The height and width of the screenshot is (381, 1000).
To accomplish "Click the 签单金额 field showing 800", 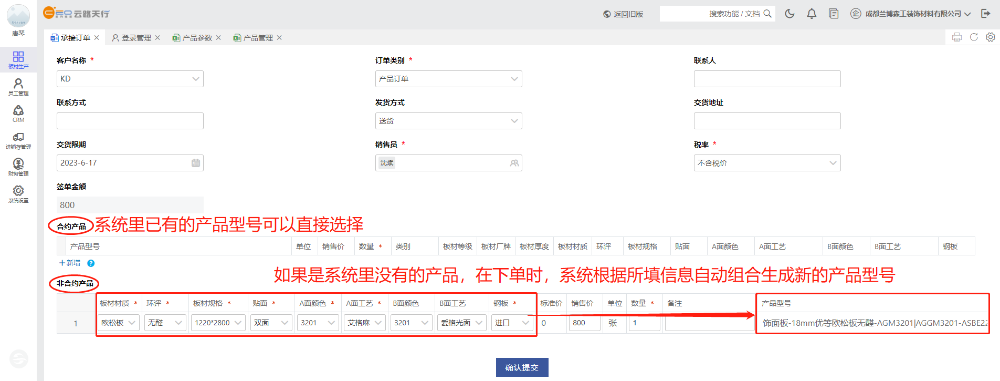I will (x=130, y=205).
